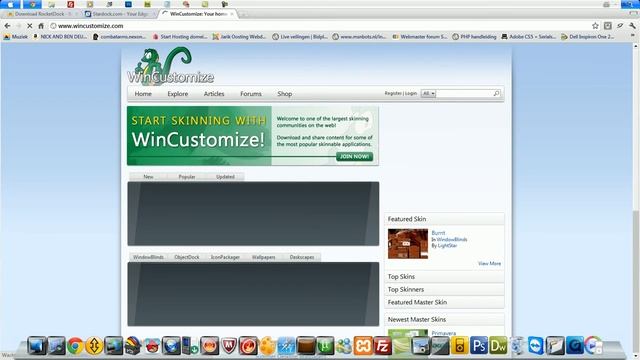Select the IconPackager tab

(225, 257)
